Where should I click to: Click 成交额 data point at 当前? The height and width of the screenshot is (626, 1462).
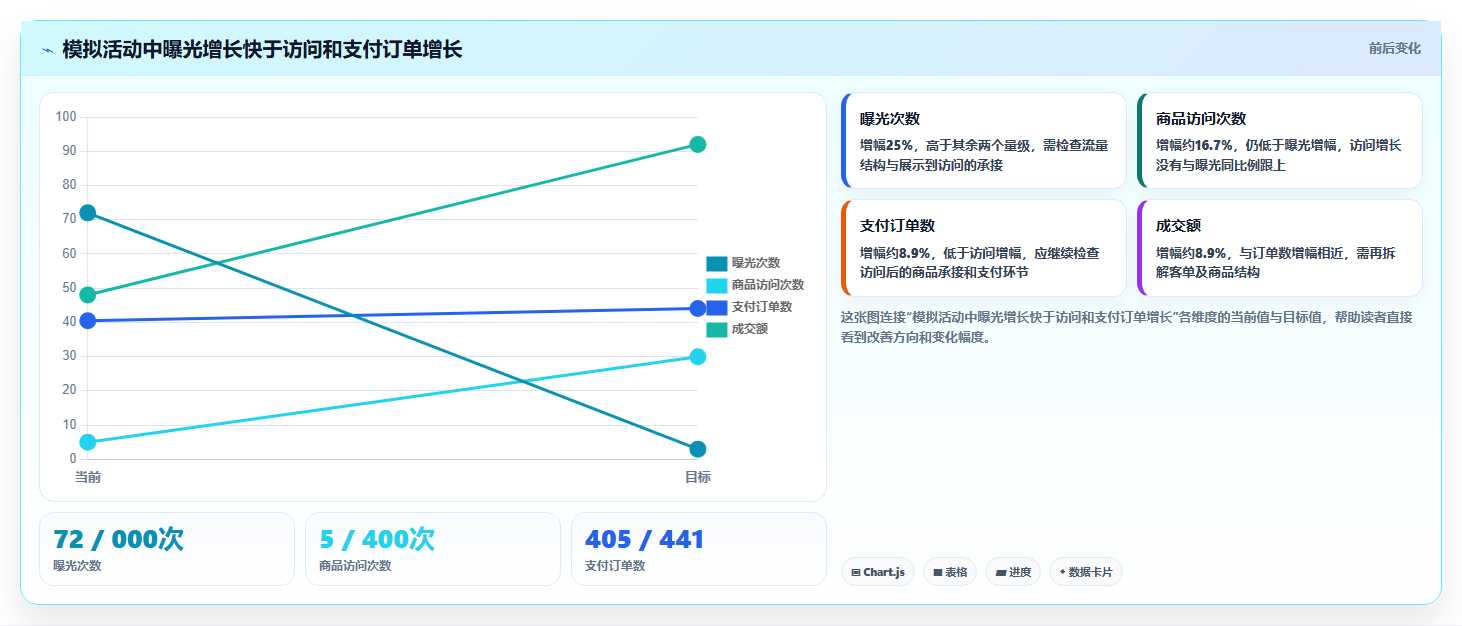tap(88, 295)
